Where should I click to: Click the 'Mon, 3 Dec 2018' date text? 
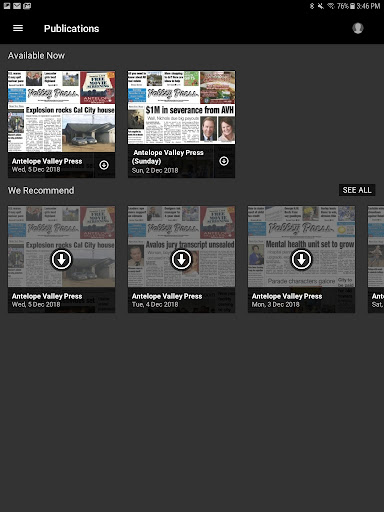pyautogui.click(x=276, y=304)
